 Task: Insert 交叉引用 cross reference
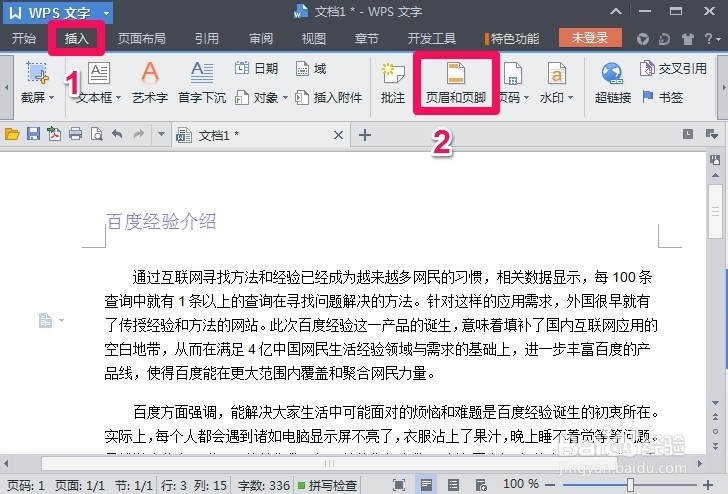pyautogui.click(x=673, y=69)
